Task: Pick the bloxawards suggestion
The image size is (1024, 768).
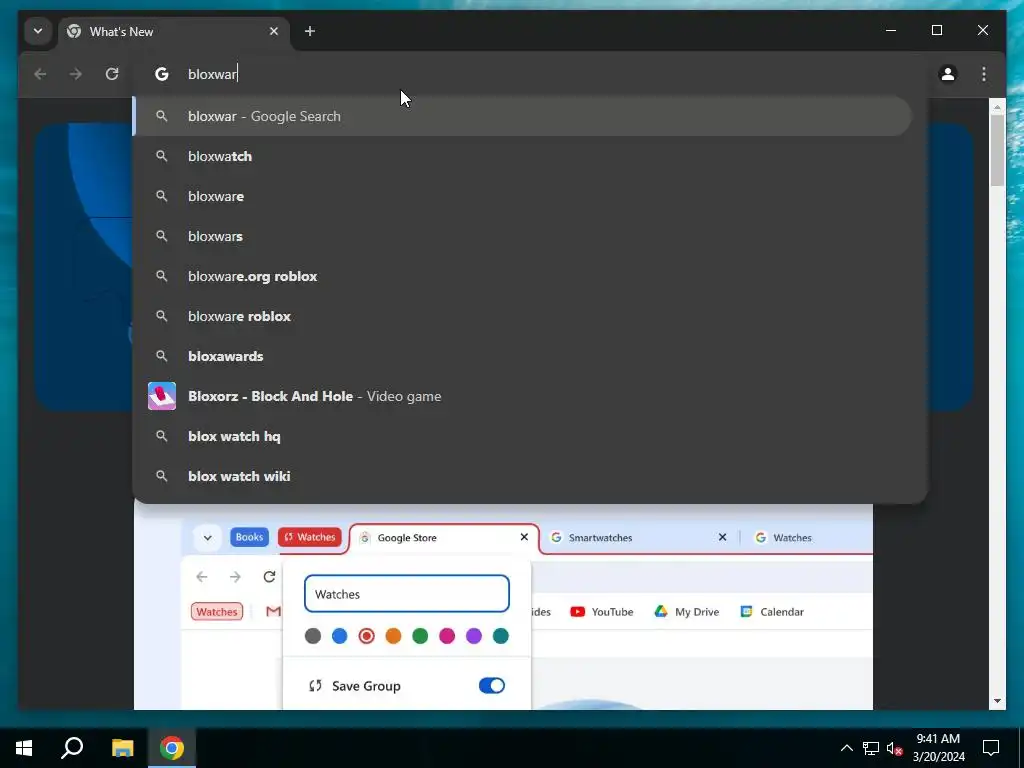Action: (522, 356)
